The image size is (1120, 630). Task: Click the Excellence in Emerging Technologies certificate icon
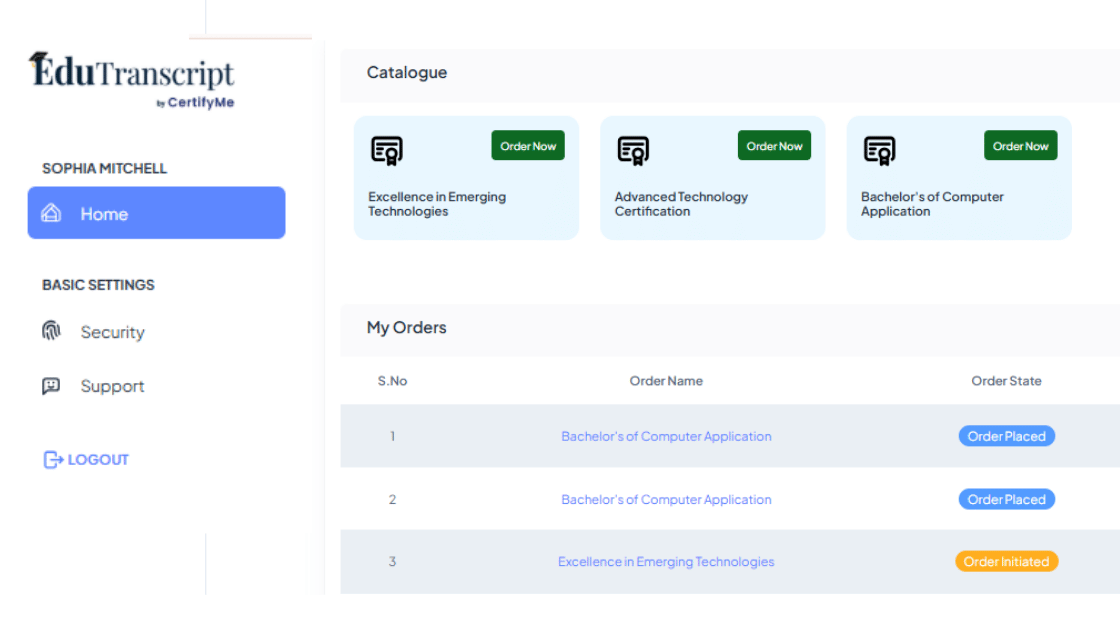pyautogui.click(x=387, y=150)
